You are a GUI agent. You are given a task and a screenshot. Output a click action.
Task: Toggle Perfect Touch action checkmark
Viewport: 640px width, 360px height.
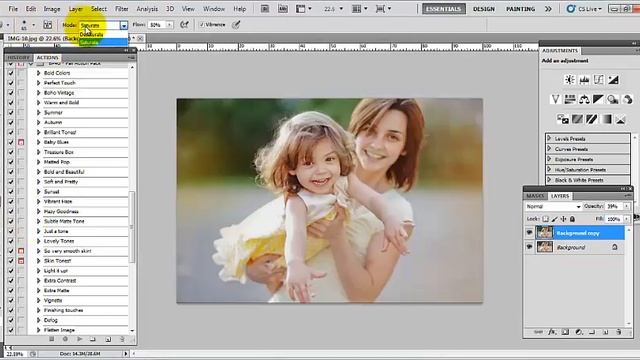[11, 83]
